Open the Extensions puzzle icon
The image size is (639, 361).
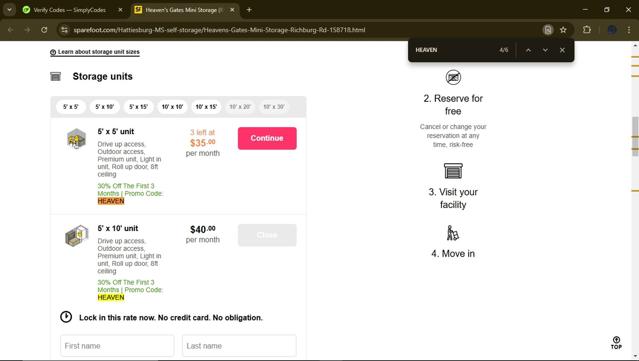click(x=586, y=30)
